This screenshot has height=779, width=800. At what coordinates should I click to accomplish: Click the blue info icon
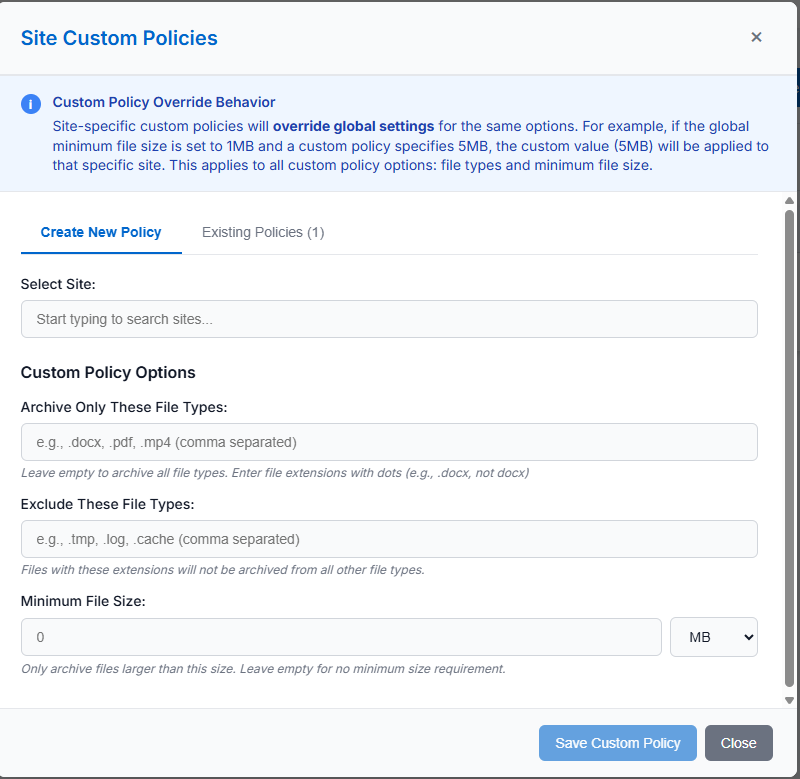tap(31, 104)
